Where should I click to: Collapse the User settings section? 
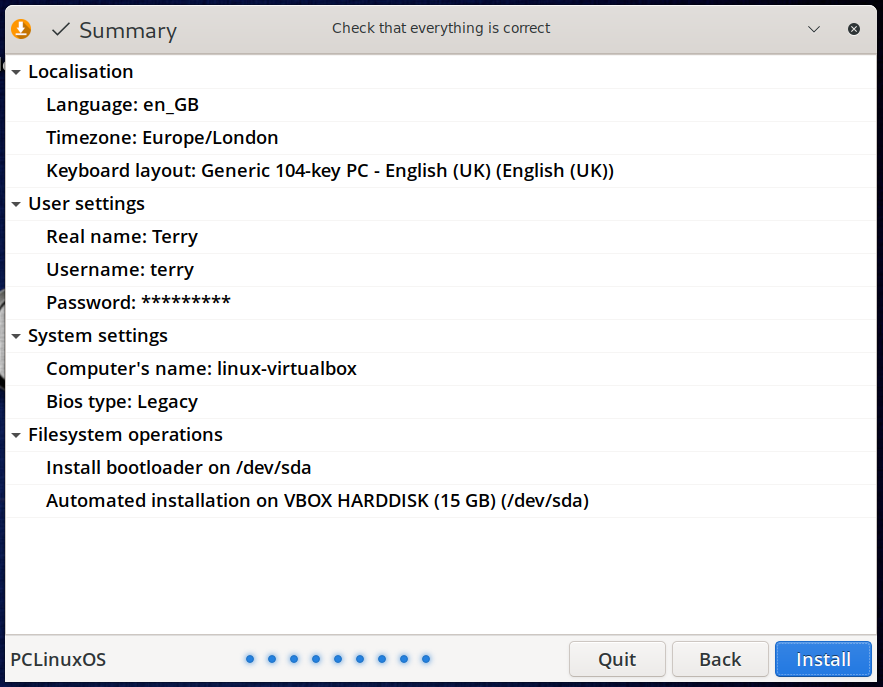point(16,204)
